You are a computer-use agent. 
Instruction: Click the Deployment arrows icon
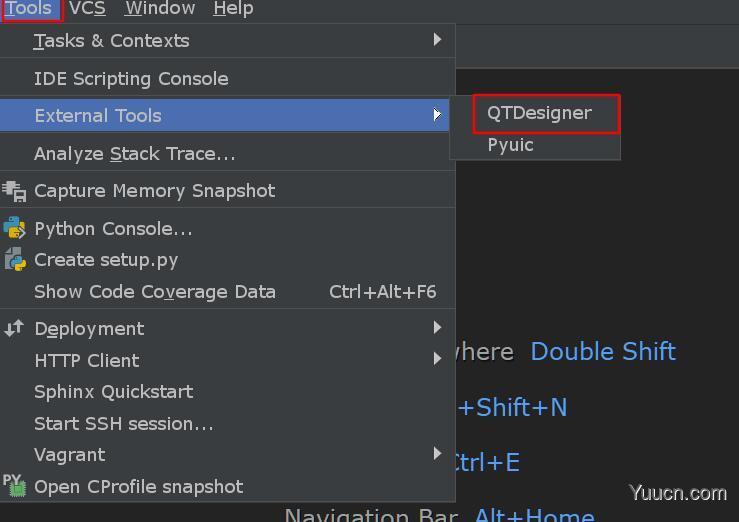point(14,328)
